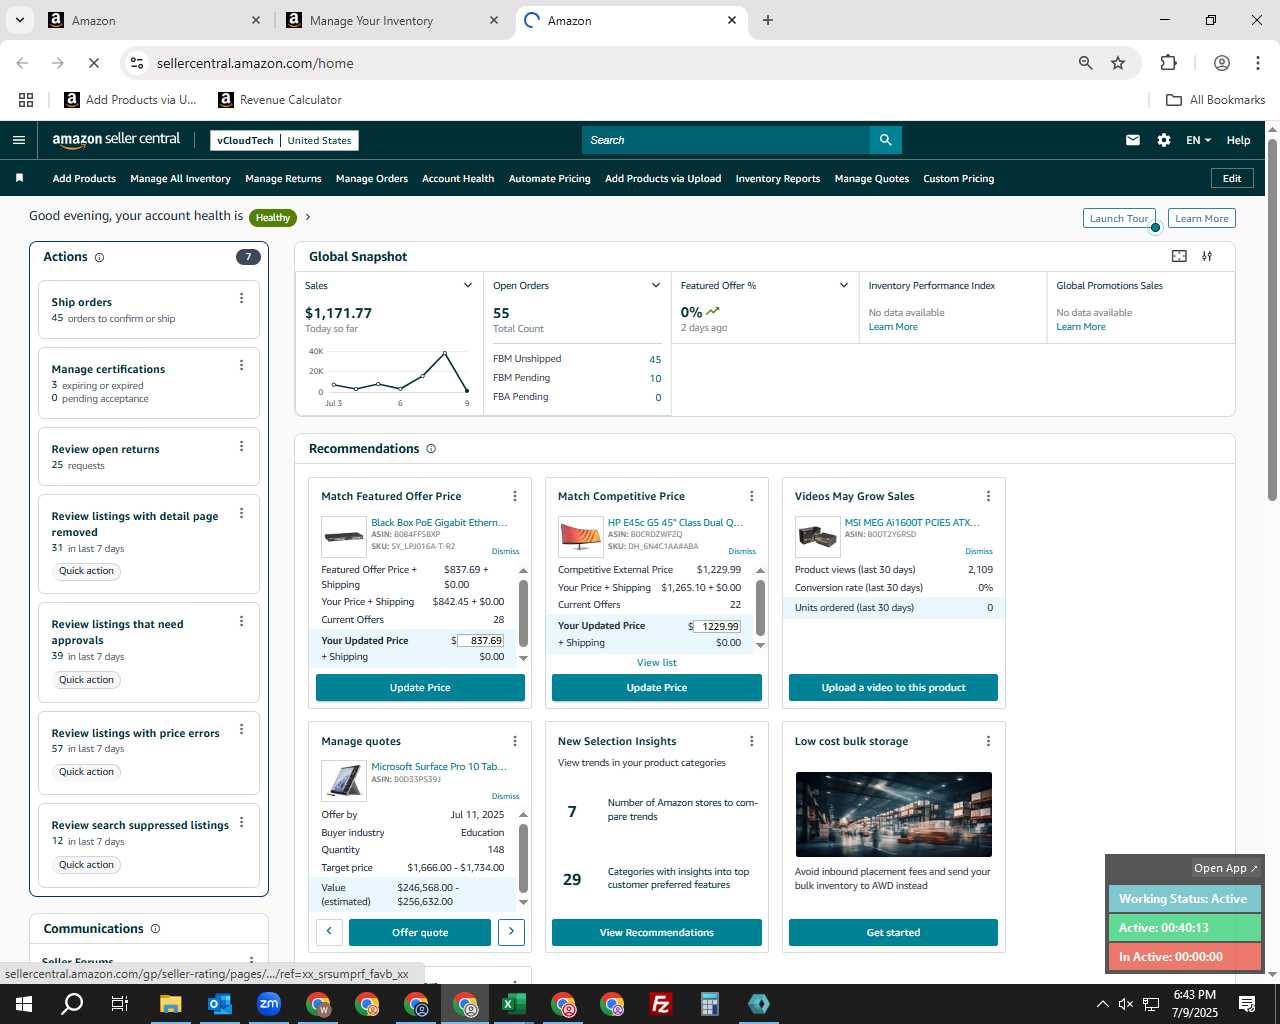1280x1024 pixels.
Task: Open FileZilla from the taskbar
Action: tap(661, 1004)
